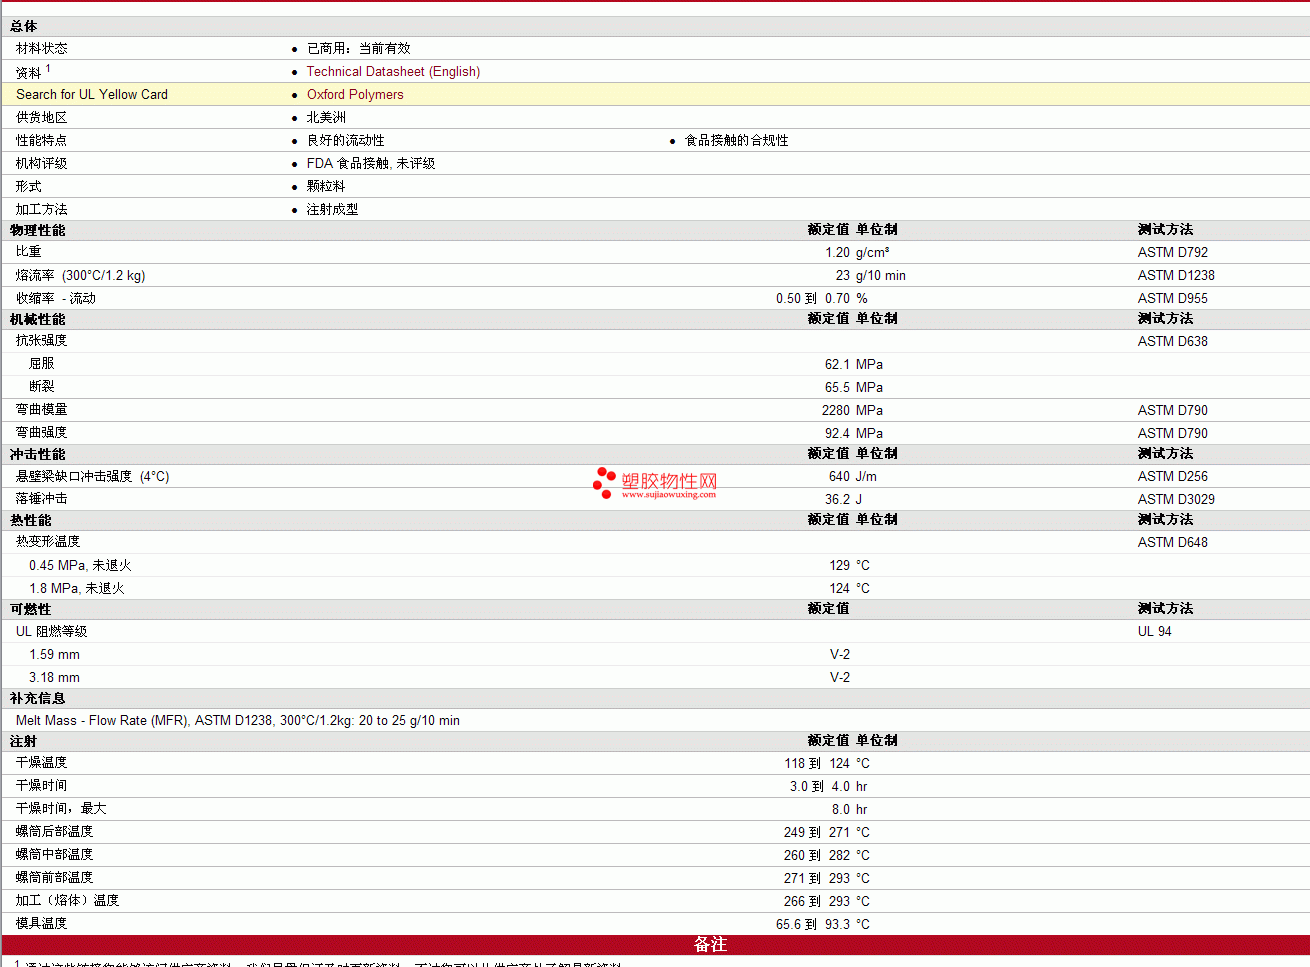
Task: Select the '640' impact strength value
Action: point(839,477)
